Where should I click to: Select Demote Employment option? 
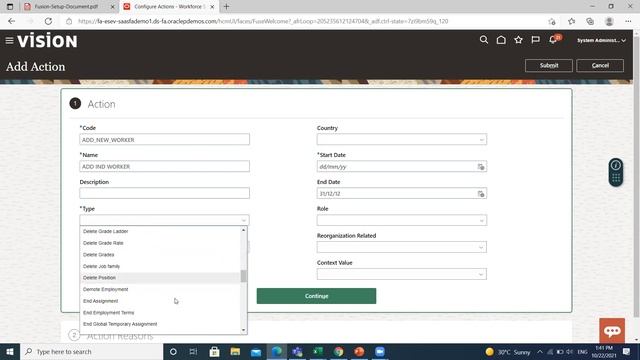(160, 289)
